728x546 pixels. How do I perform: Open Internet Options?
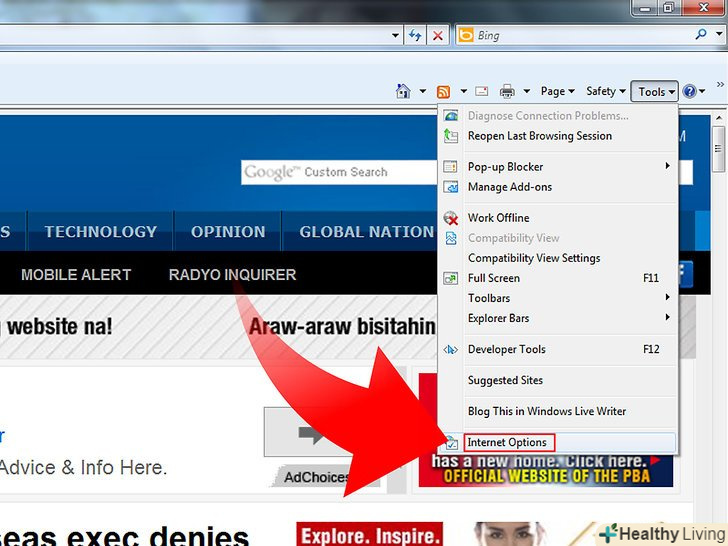tap(557, 442)
